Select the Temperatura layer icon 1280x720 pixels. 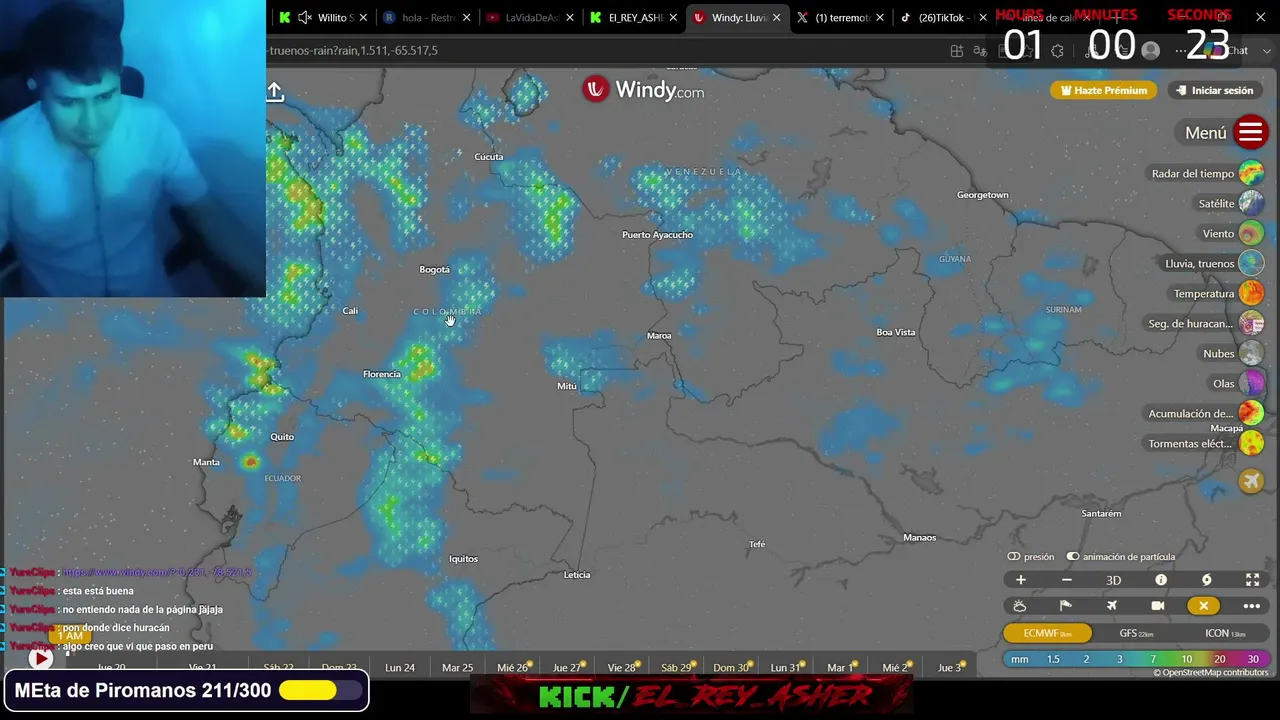point(1251,293)
